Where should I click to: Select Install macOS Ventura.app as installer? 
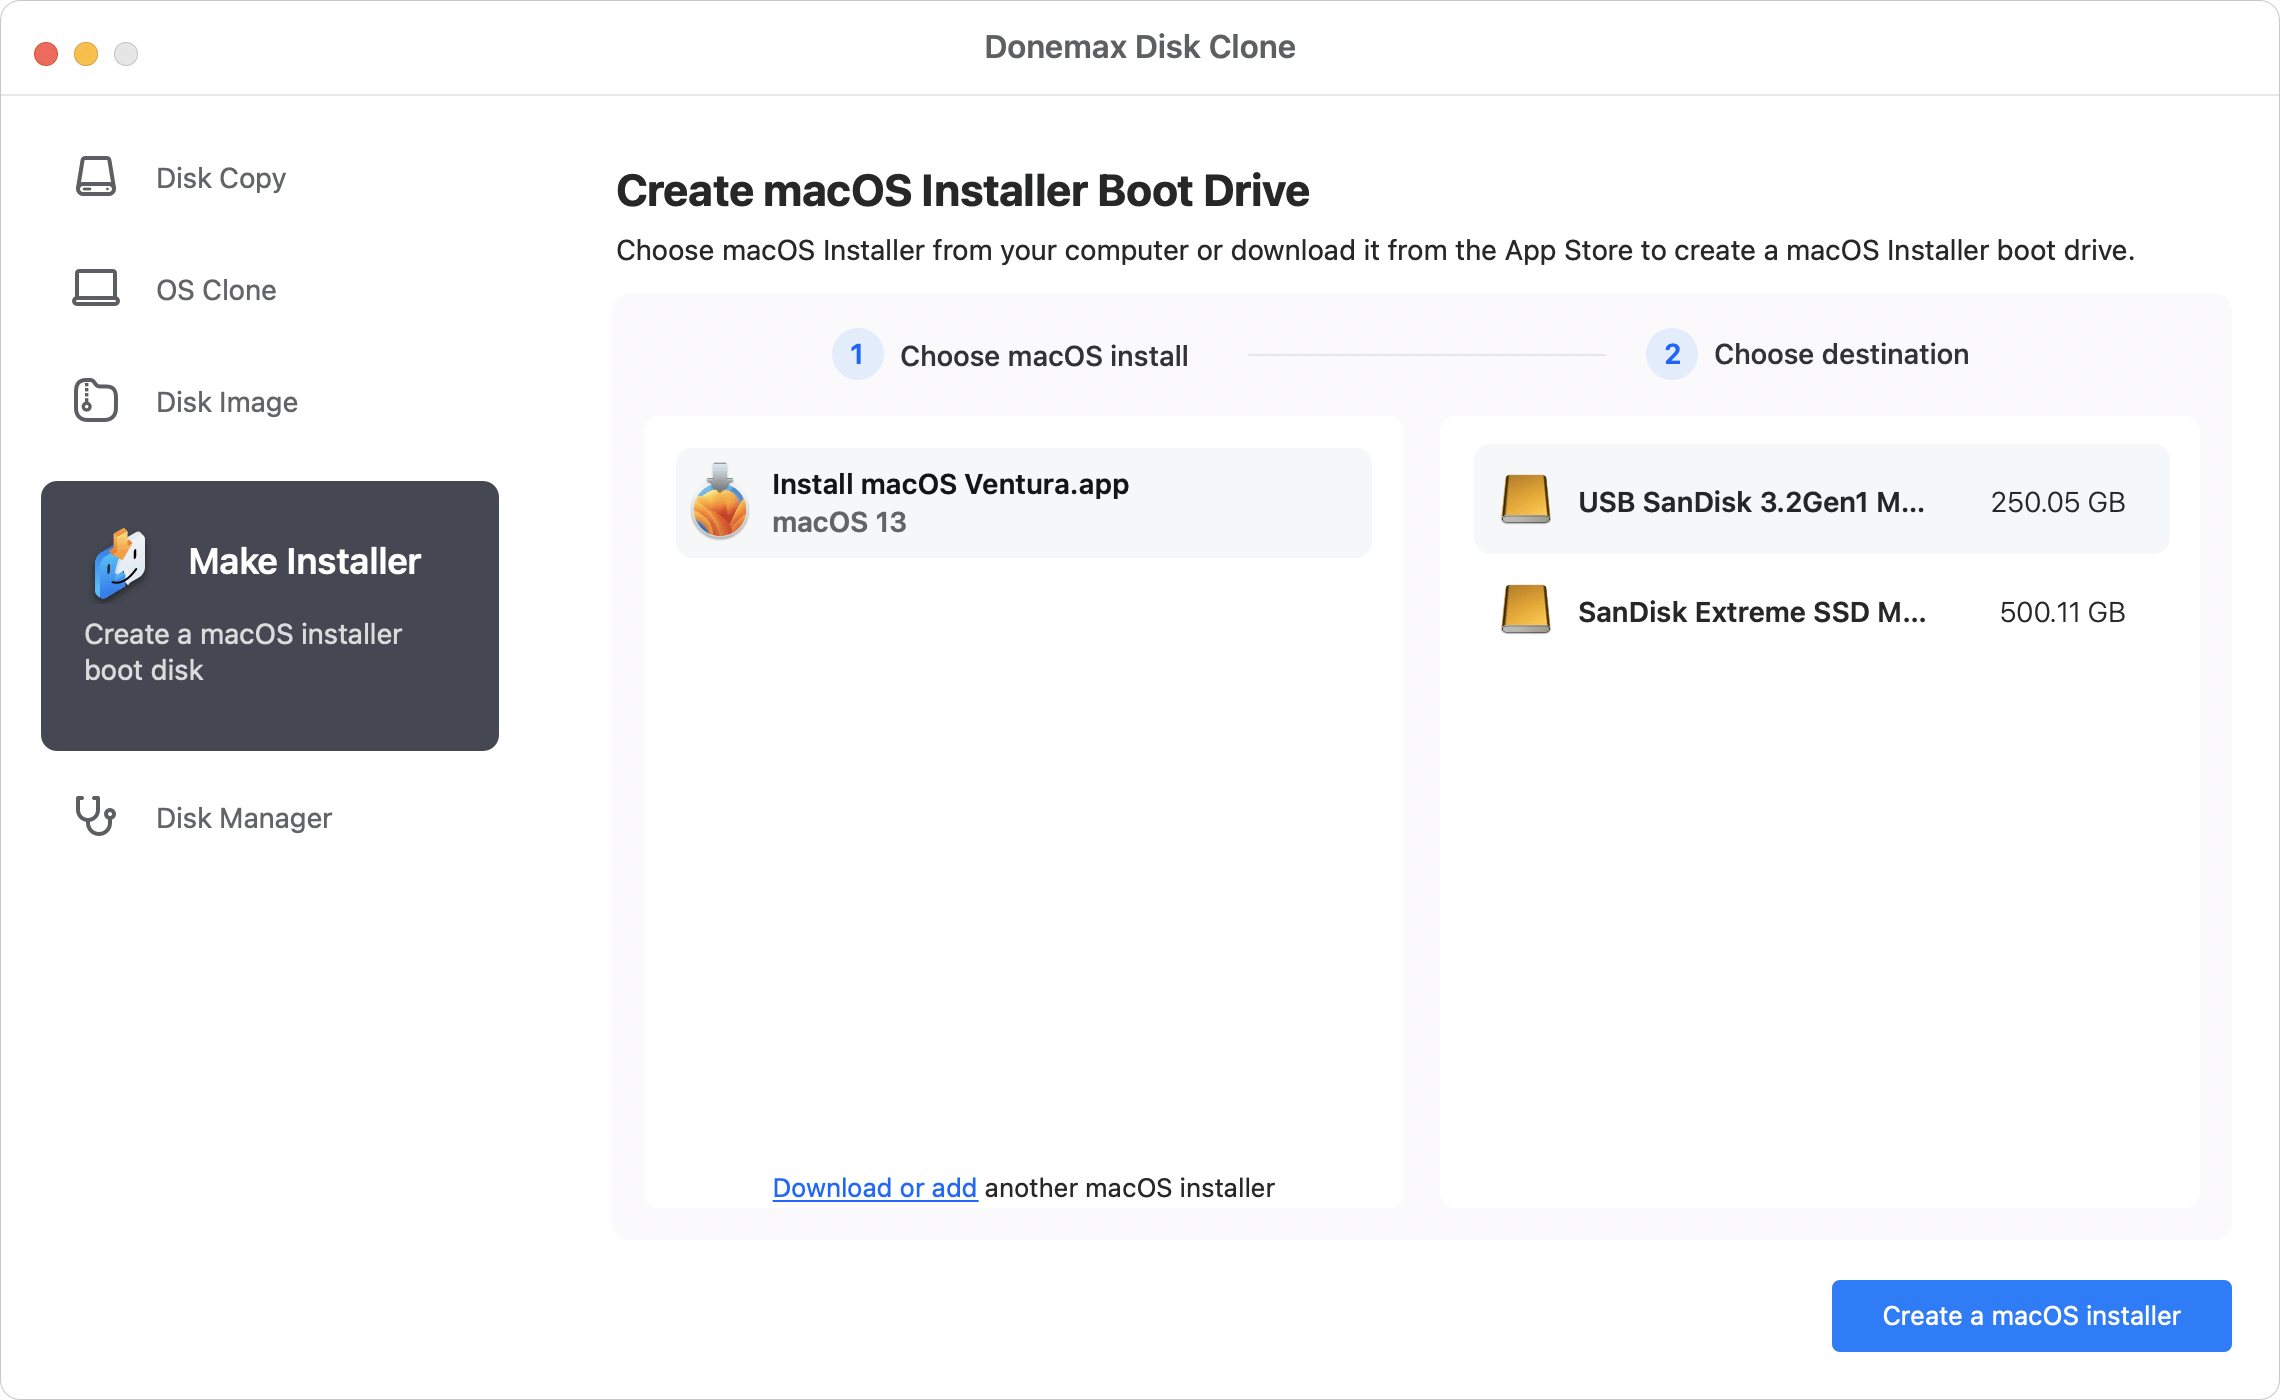[1022, 501]
